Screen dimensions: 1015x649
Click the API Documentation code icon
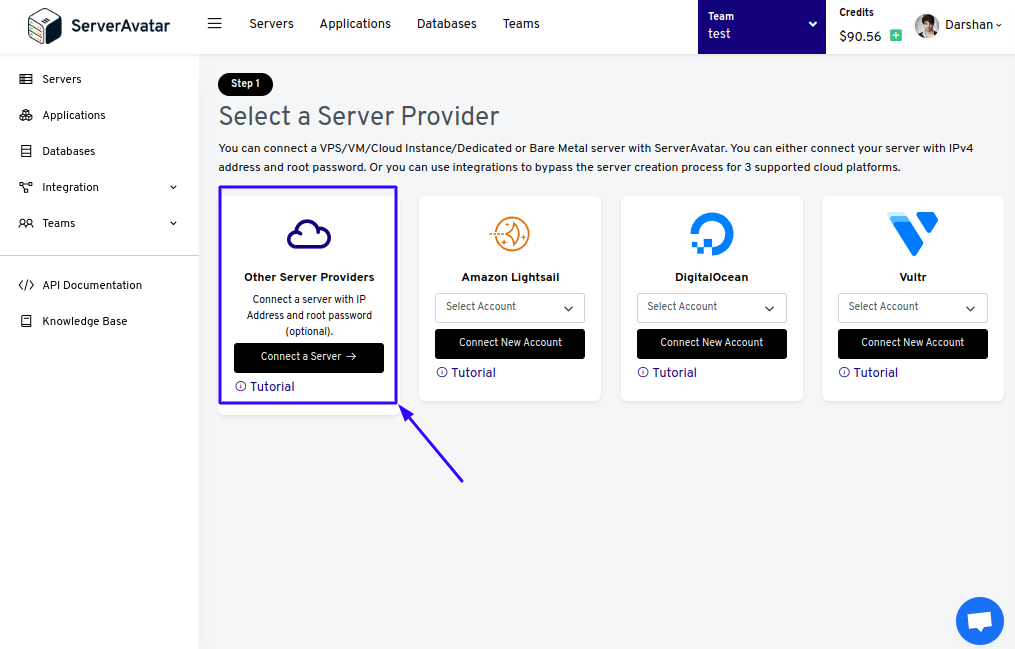pyautogui.click(x=26, y=285)
